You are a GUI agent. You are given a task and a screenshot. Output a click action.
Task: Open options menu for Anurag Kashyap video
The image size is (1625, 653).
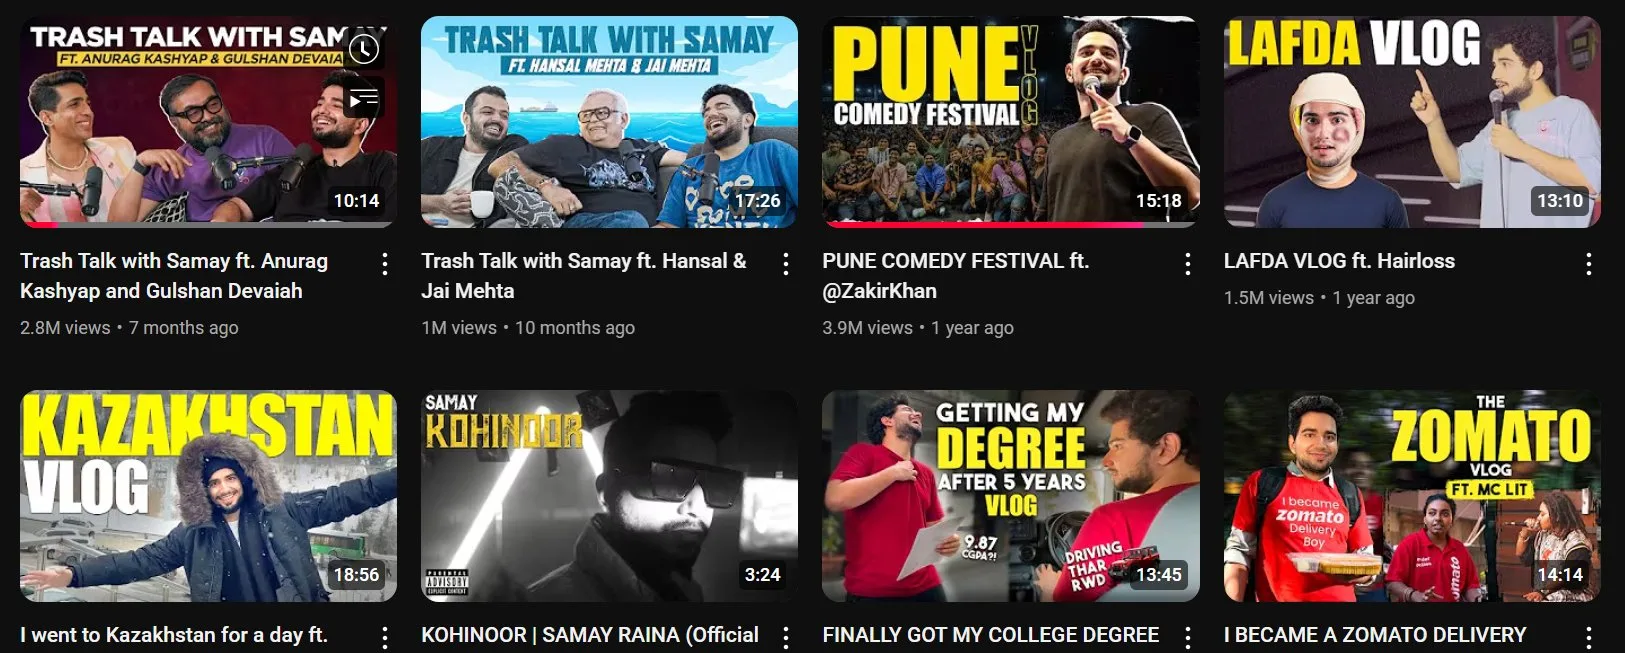(x=385, y=264)
